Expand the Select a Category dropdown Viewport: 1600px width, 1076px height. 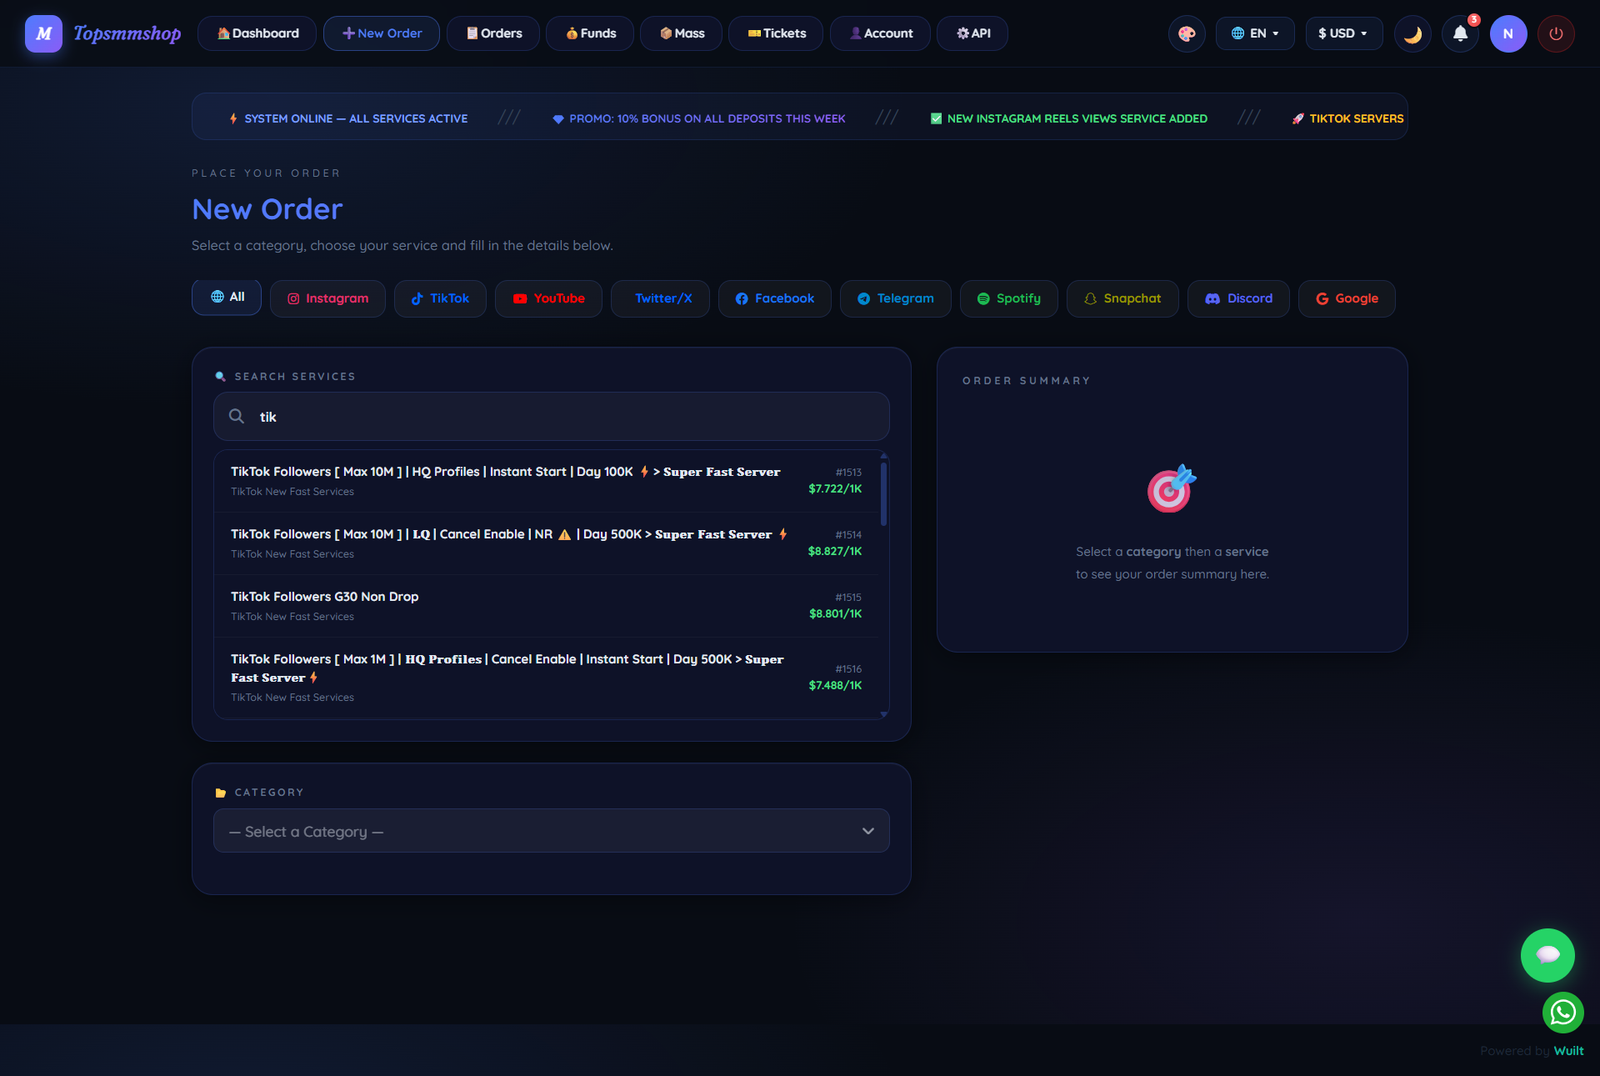tap(551, 831)
